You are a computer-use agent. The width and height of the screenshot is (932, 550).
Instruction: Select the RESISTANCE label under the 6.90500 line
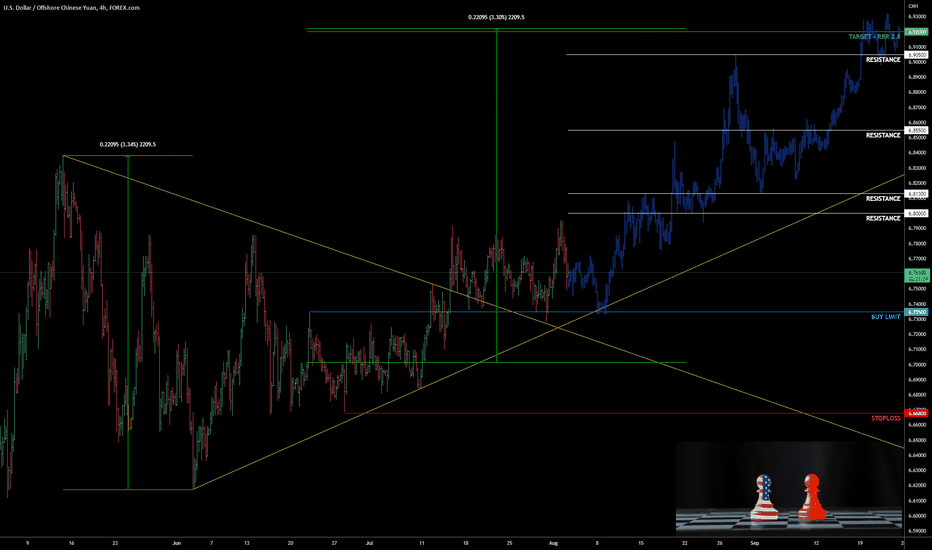pos(883,60)
